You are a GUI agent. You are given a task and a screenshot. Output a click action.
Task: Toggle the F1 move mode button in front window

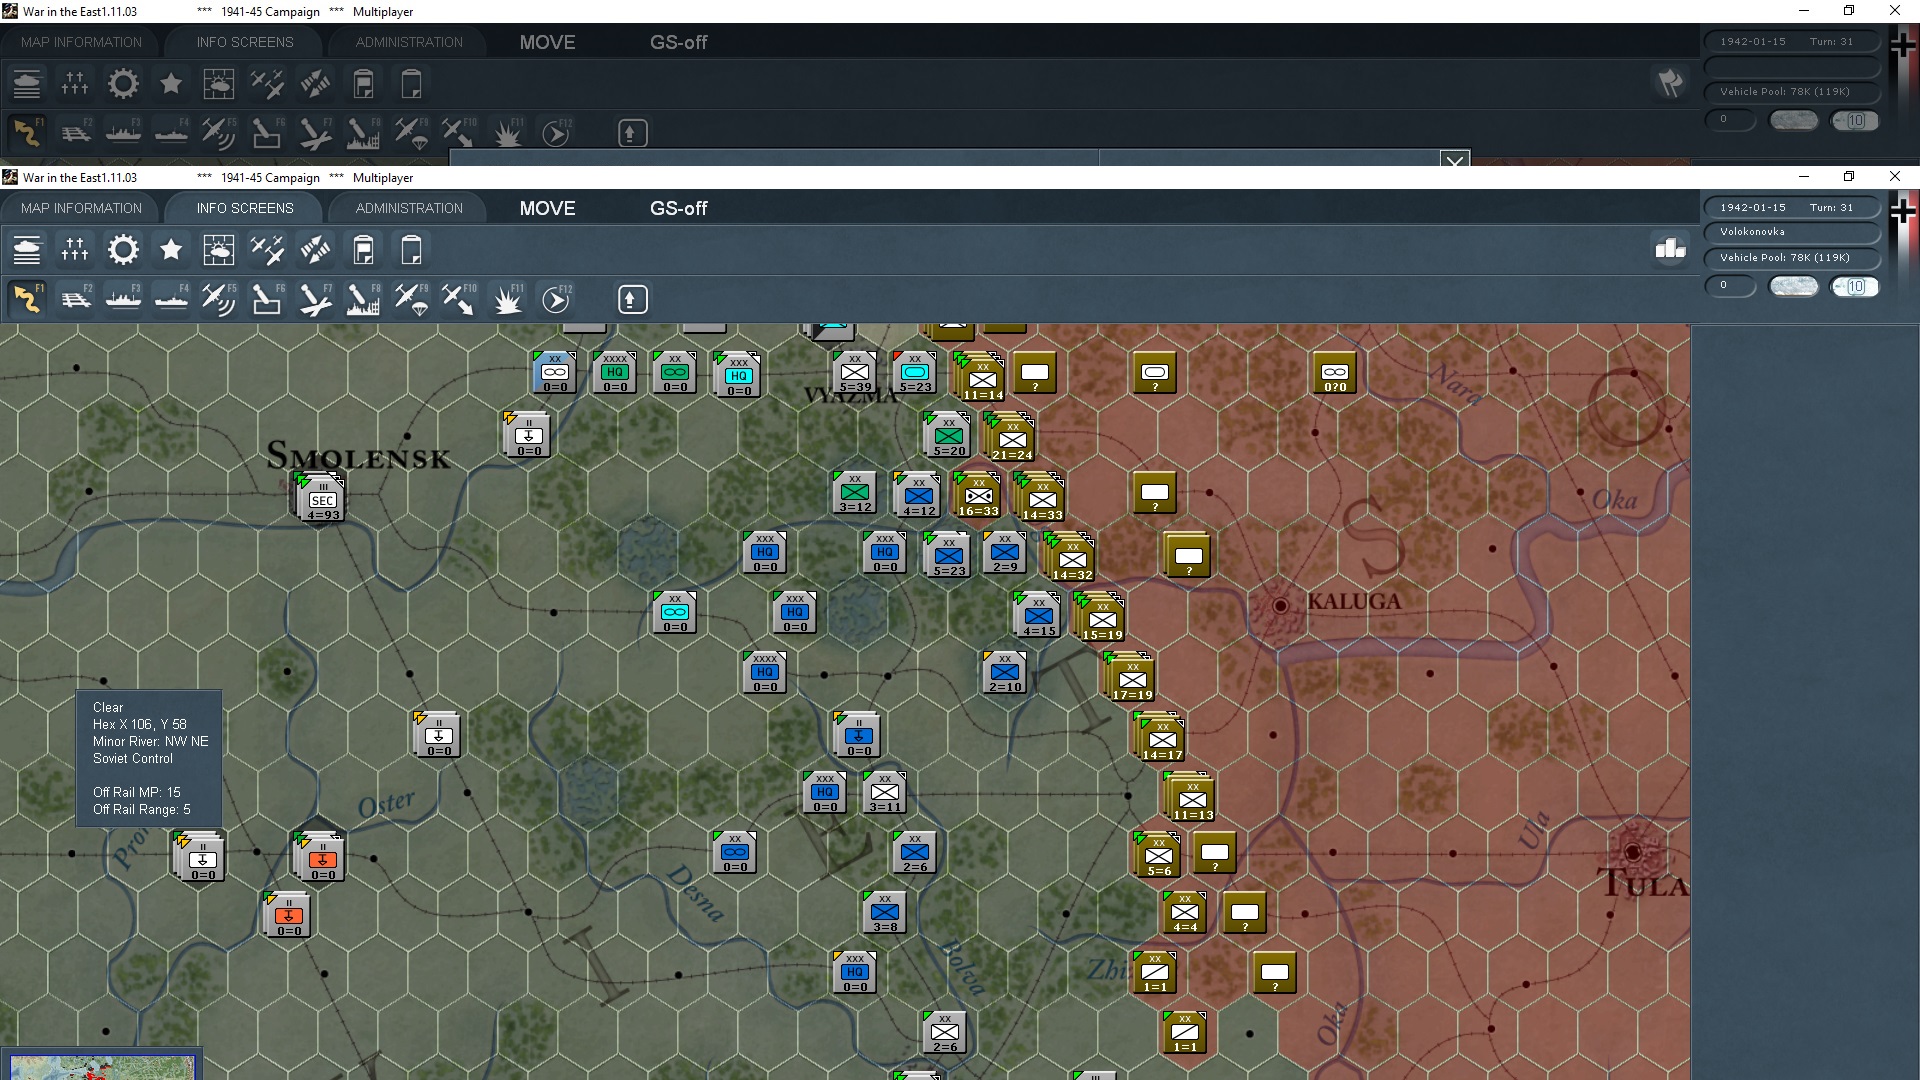(27, 299)
